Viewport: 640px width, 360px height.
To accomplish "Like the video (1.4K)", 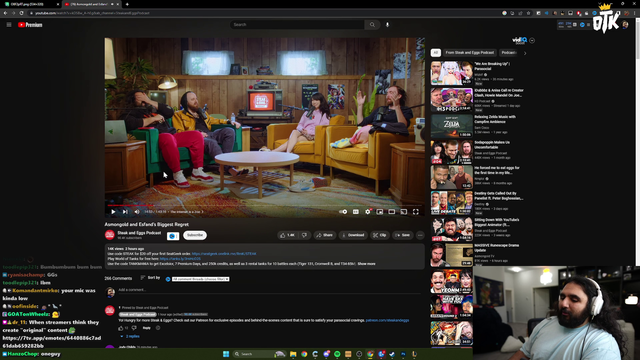I will point(288,235).
